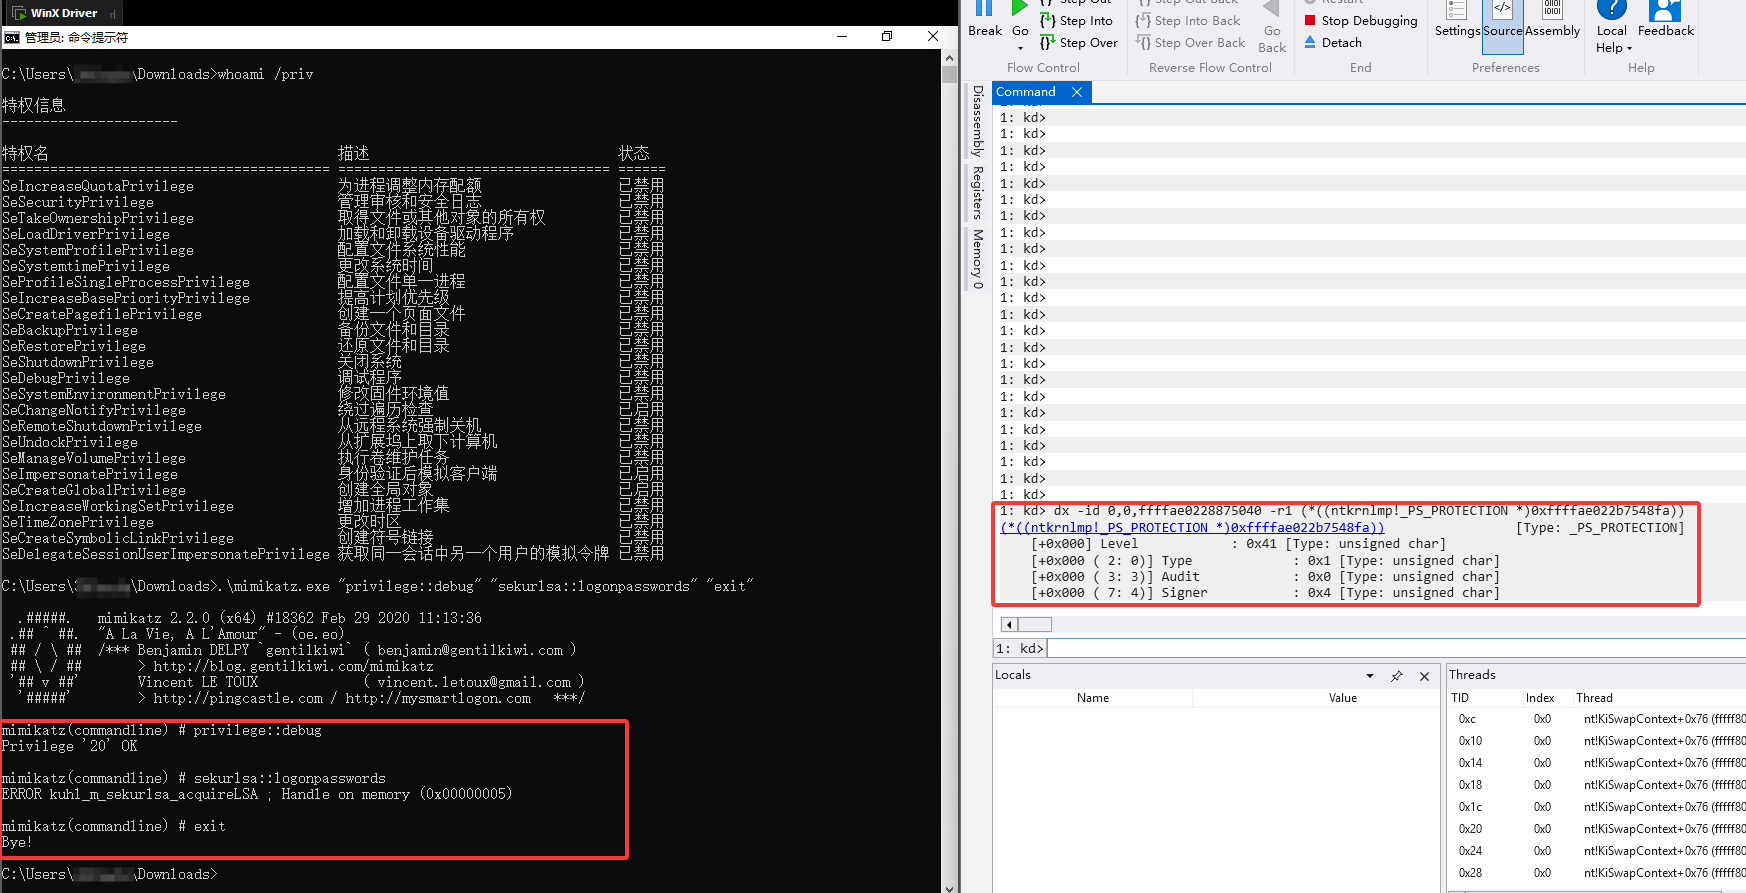
Task: Select thread row with TID 0x18
Action: coord(1597,785)
